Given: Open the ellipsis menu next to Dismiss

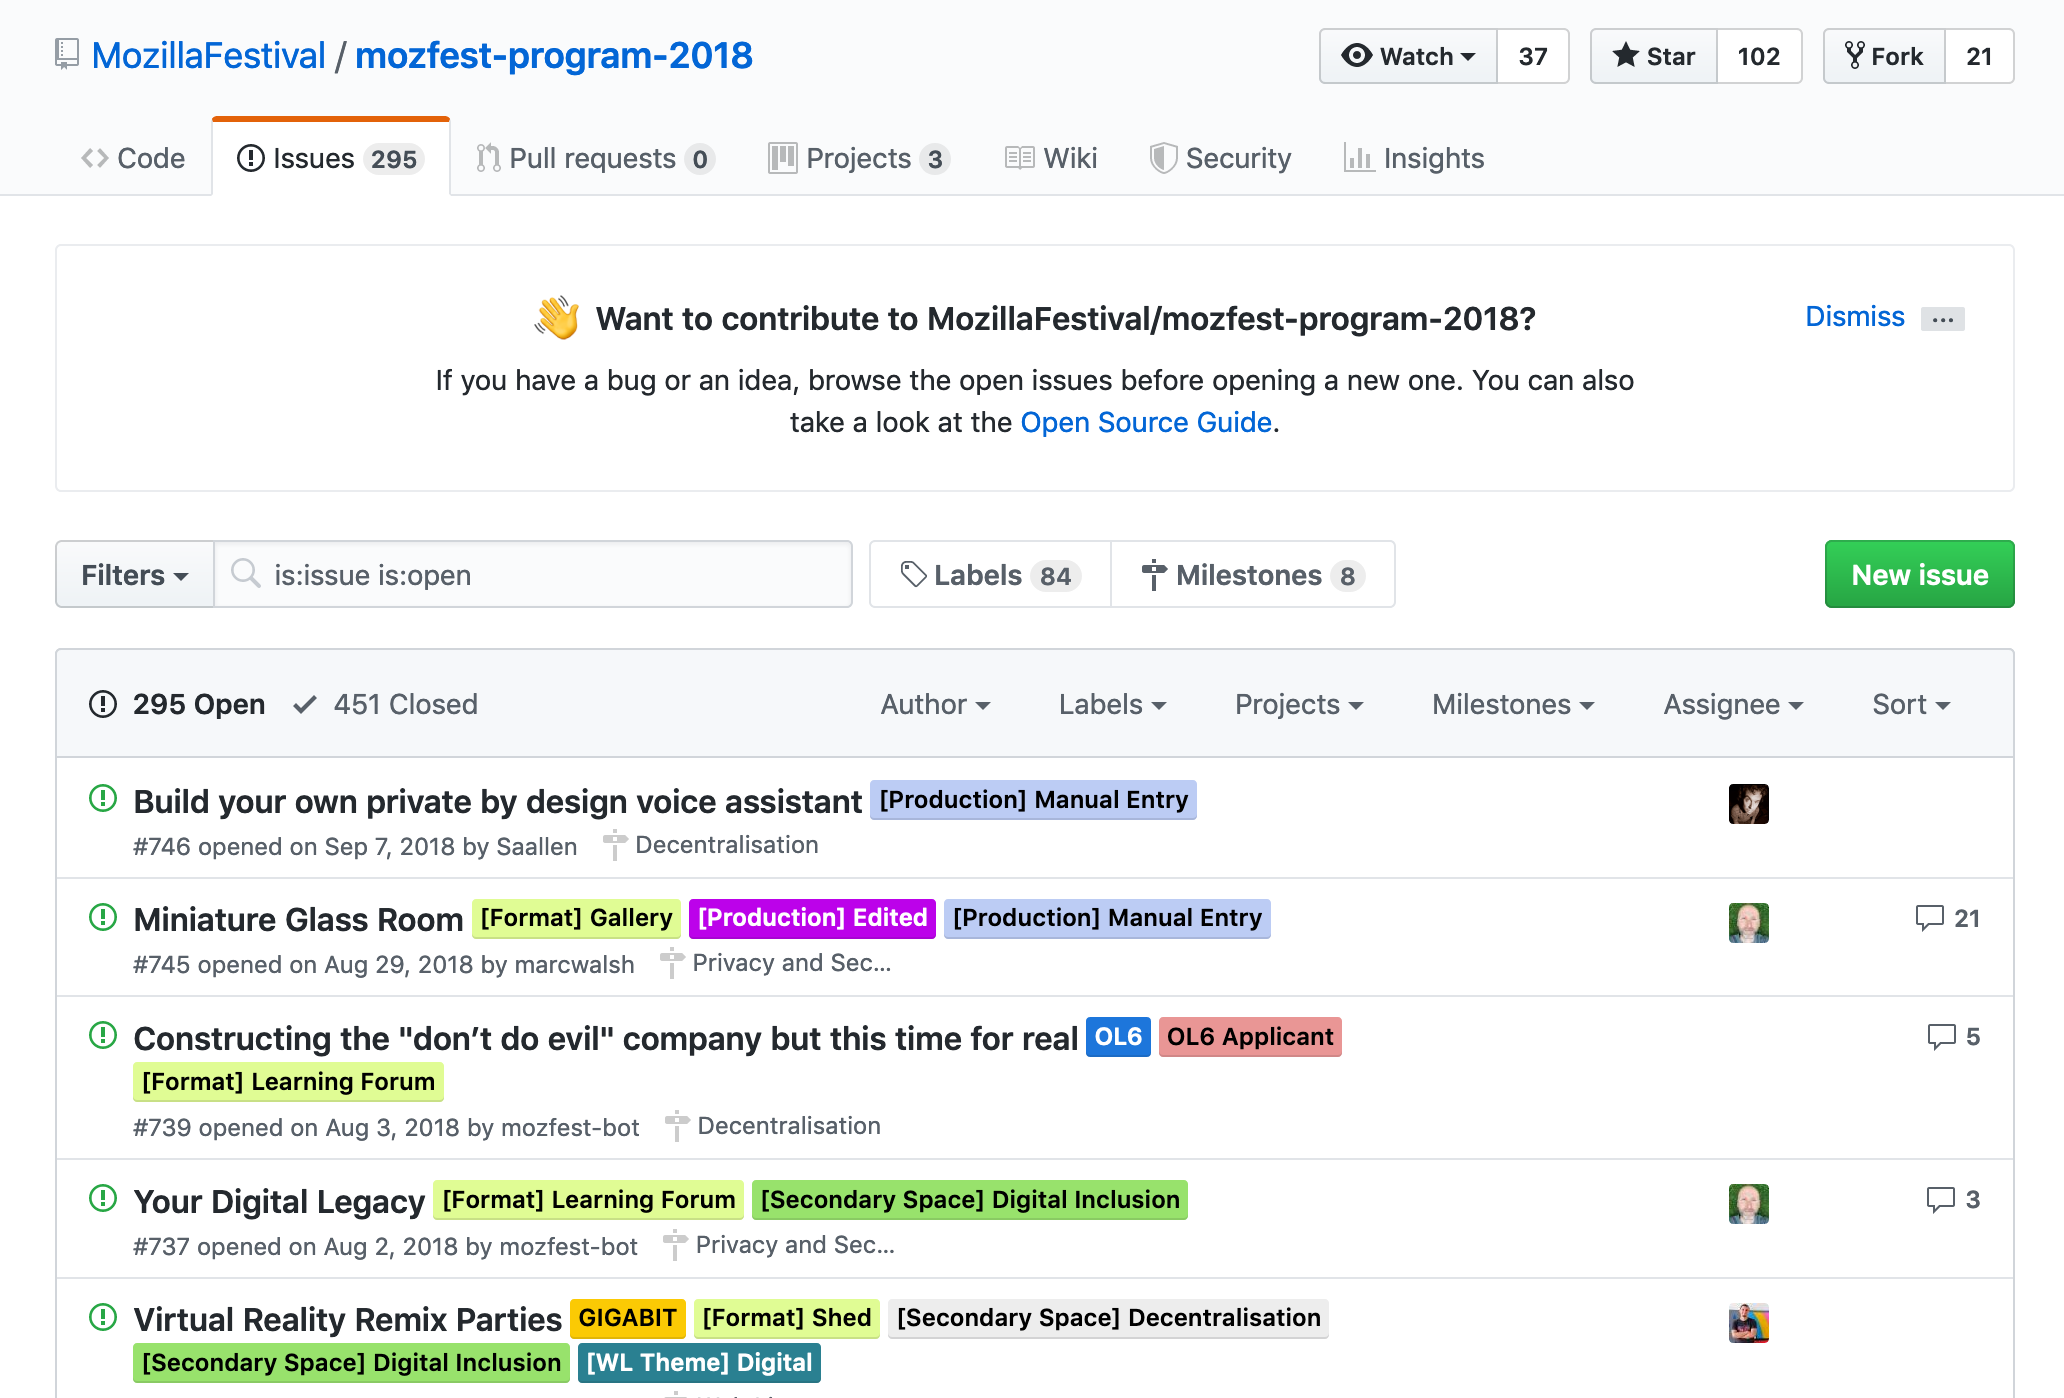Looking at the screenshot, I should tap(1943, 319).
